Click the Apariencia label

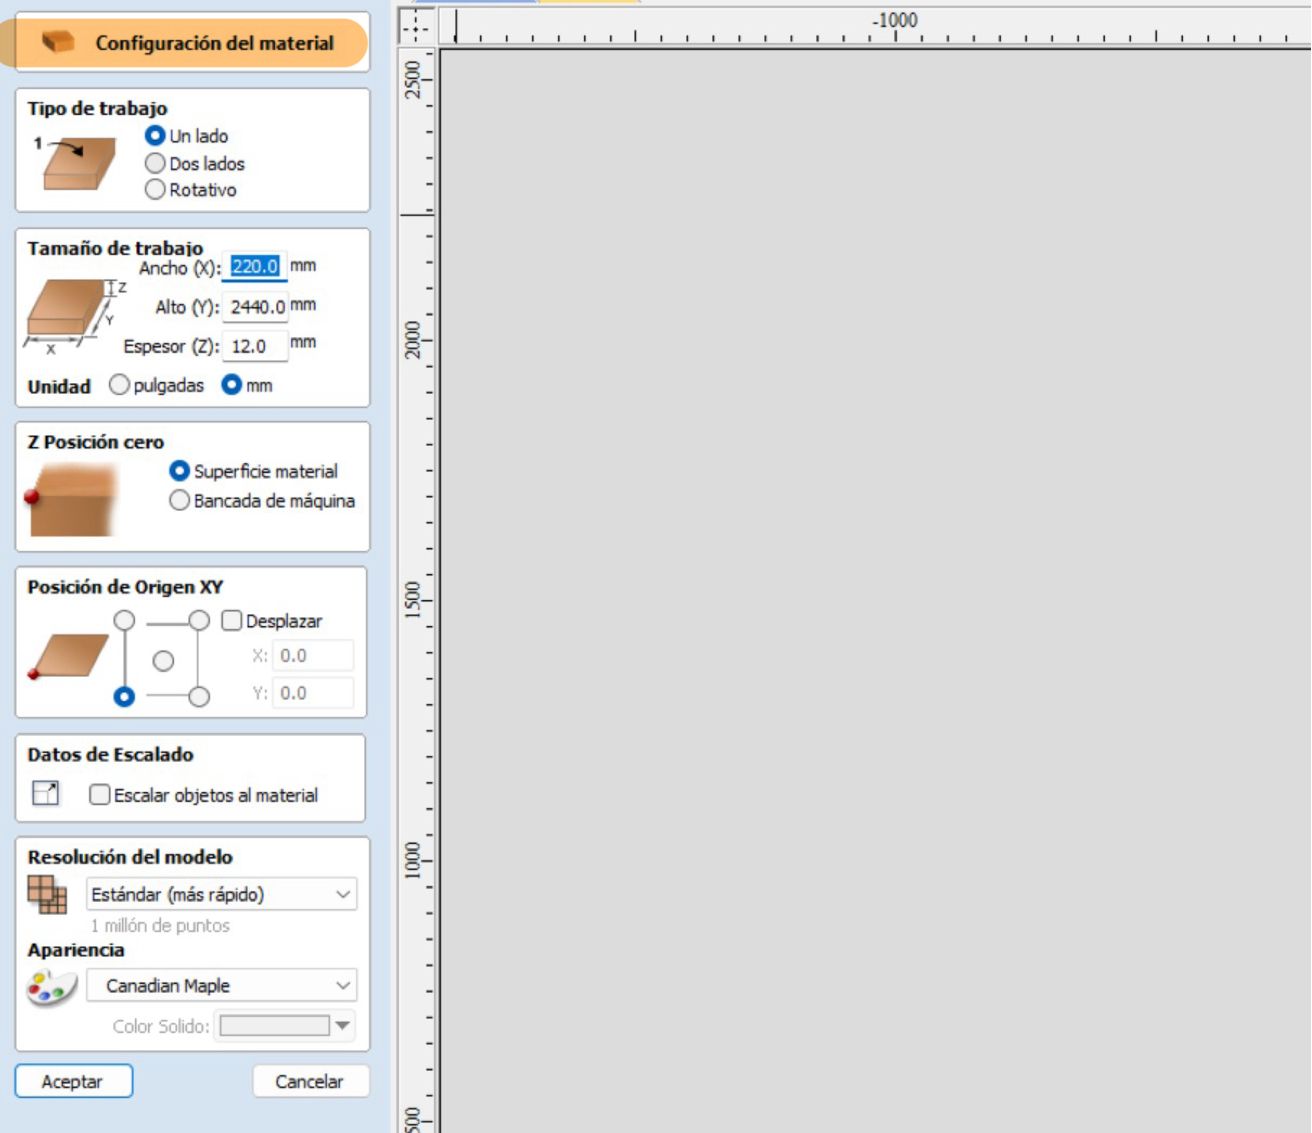[x=76, y=950]
